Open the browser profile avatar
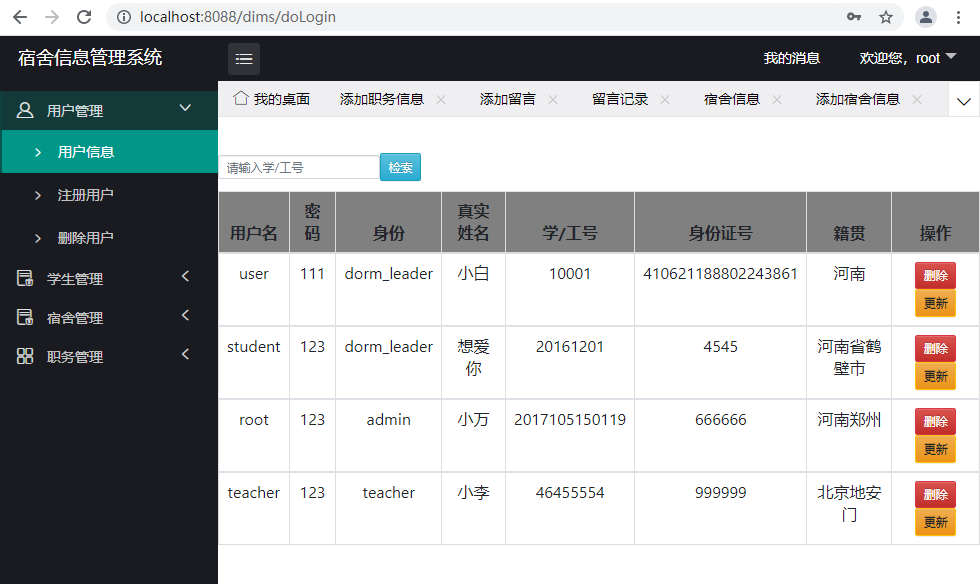980x584 pixels. point(926,17)
